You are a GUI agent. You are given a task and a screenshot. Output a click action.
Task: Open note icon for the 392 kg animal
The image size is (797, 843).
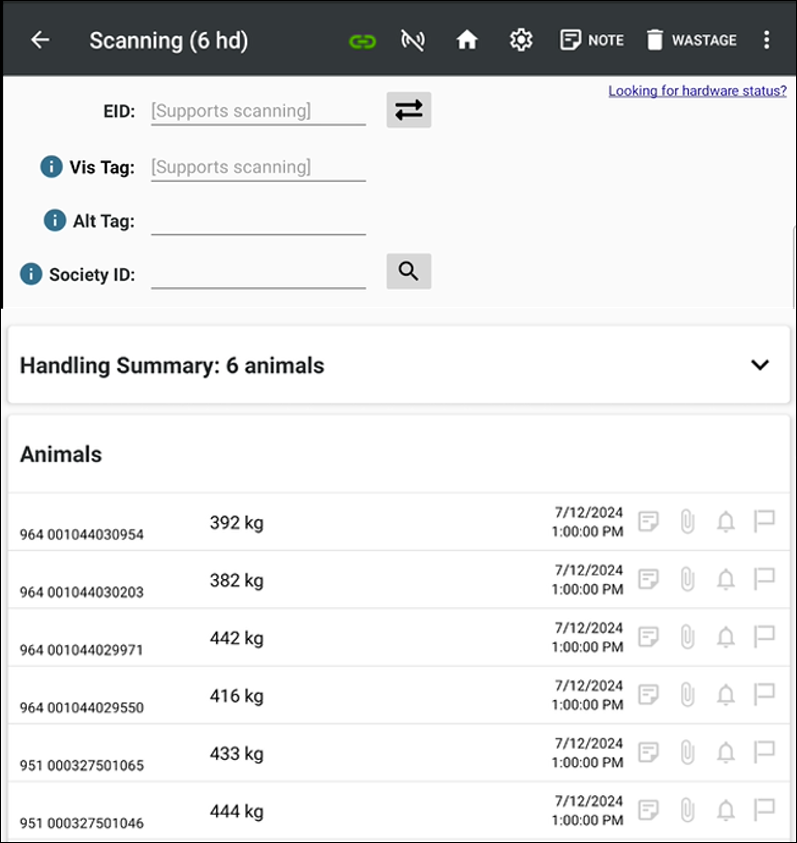click(x=649, y=521)
